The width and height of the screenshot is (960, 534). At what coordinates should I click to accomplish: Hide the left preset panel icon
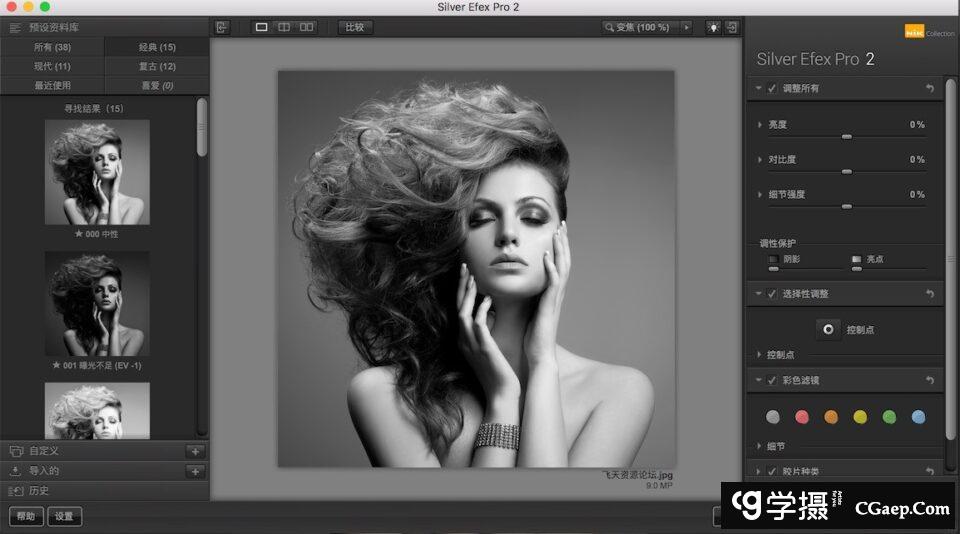coord(221,27)
